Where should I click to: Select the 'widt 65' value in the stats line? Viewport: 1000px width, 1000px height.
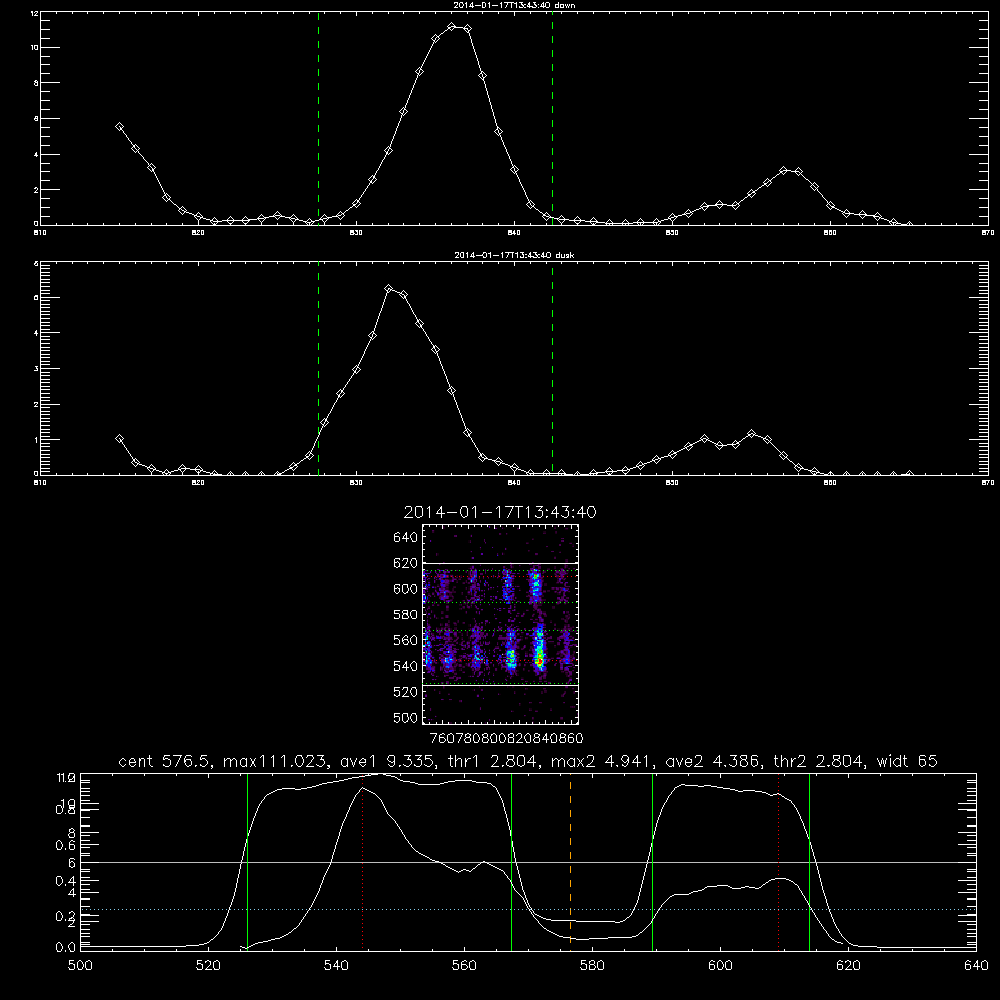tap(907, 761)
